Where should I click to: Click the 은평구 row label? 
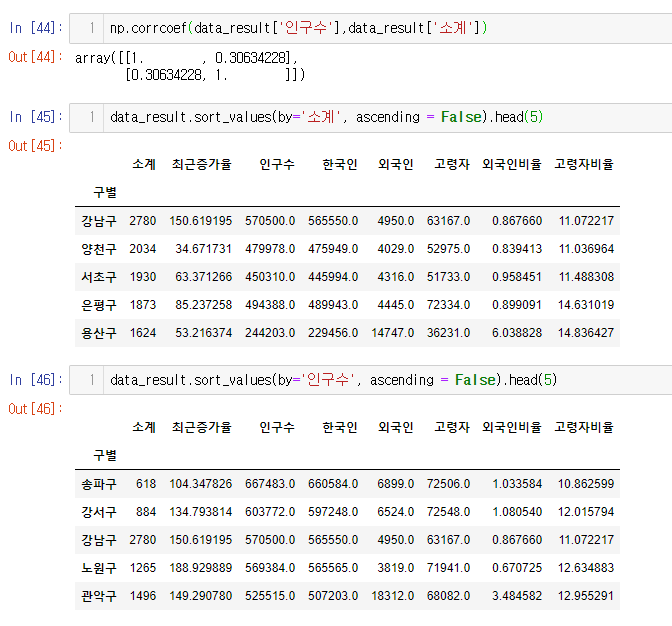point(98,304)
